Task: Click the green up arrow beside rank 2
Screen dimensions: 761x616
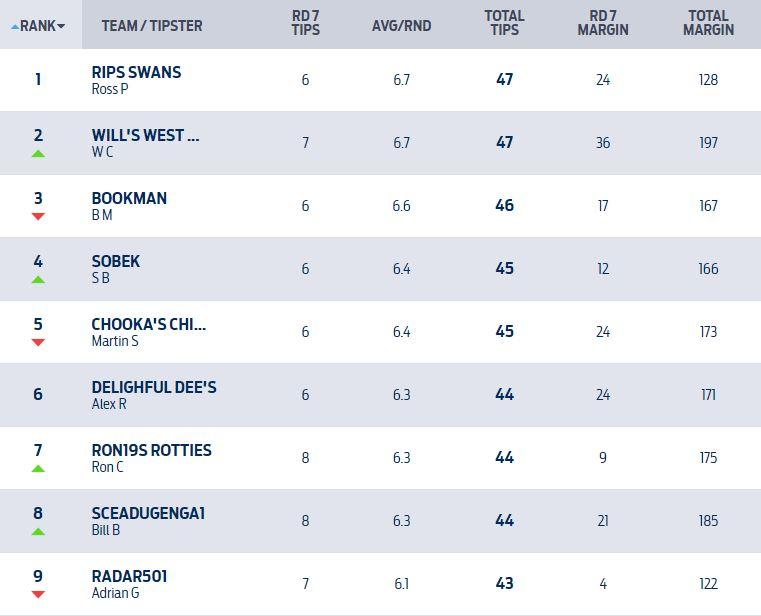Action: coord(38,154)
